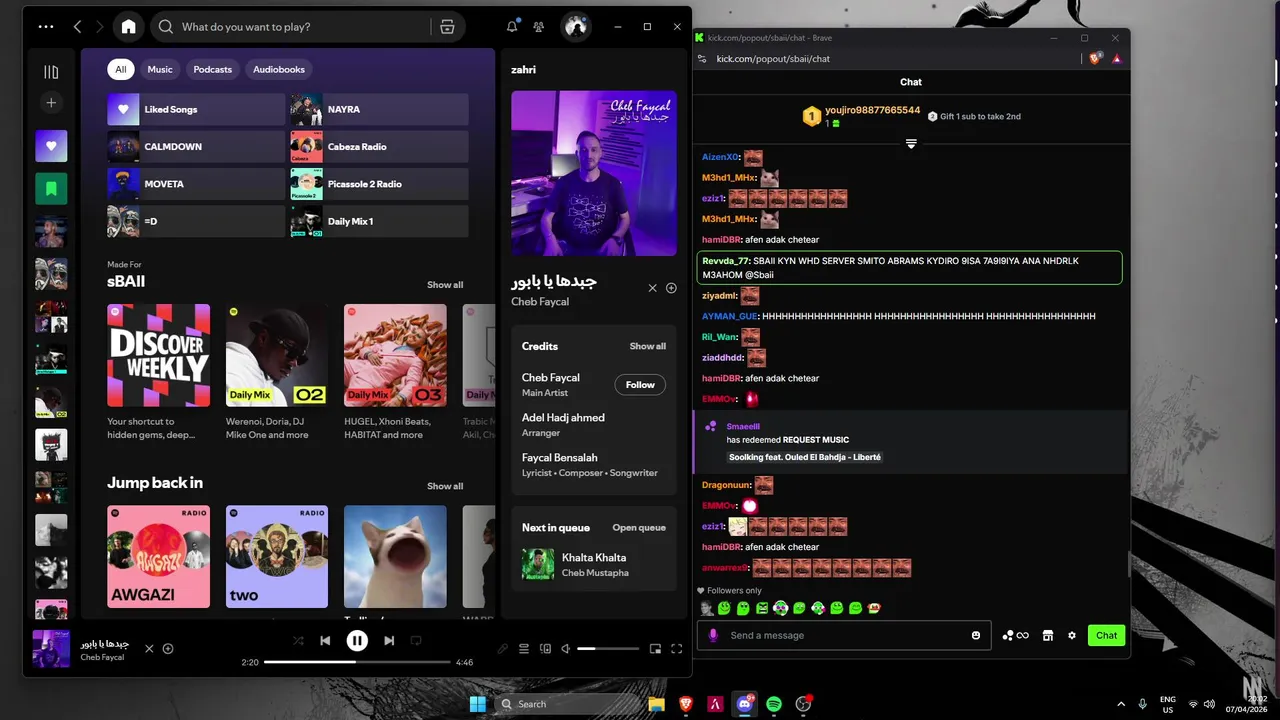Adjust the Spotify volume slider
The image size is (1280, 720).
(x=608, y=649)
